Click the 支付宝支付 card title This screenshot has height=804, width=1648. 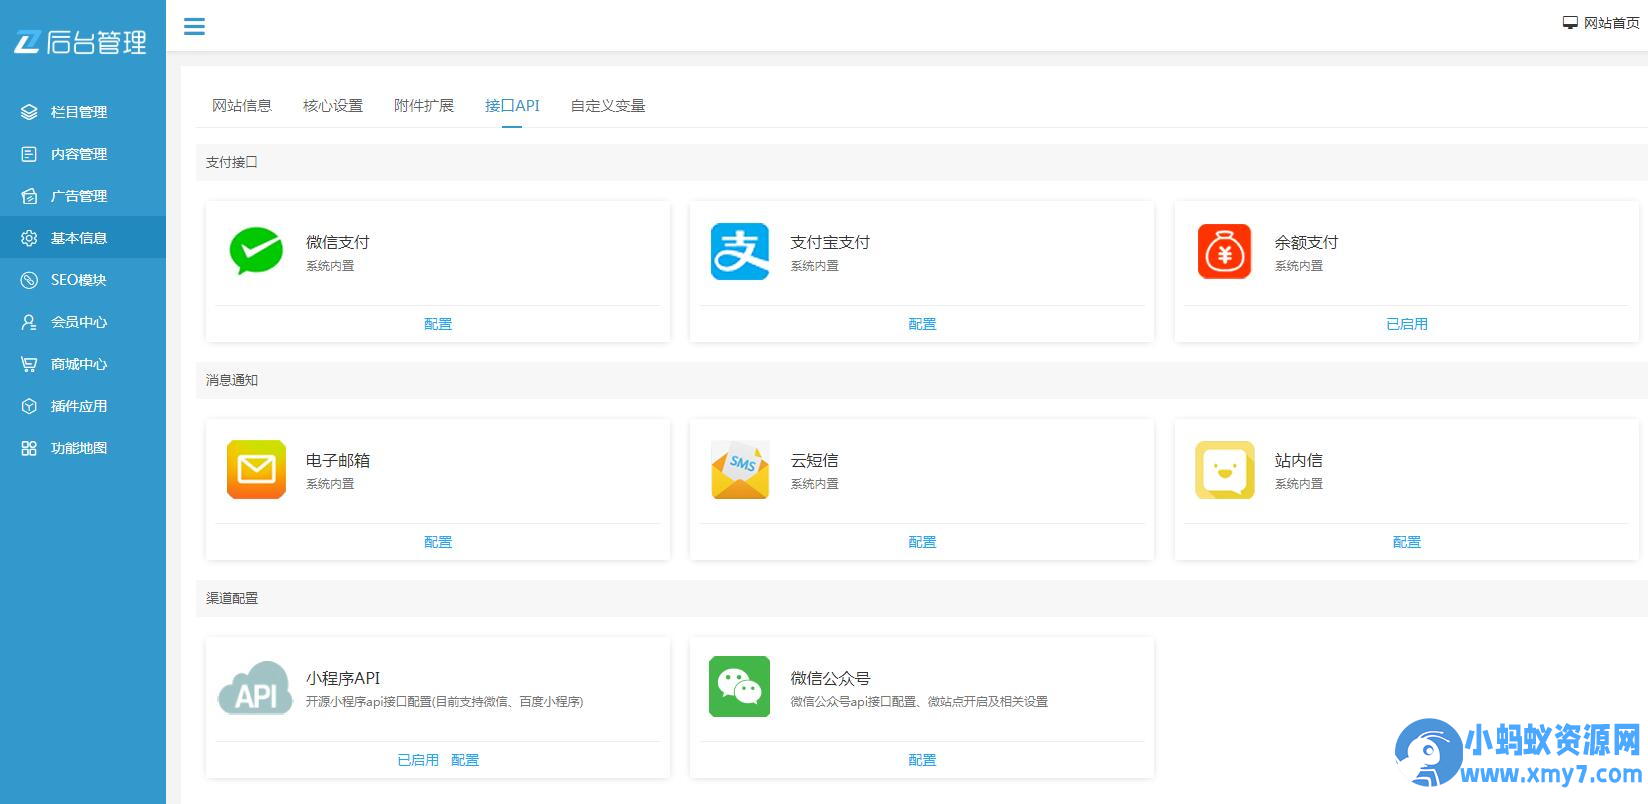tap(830, 242)
